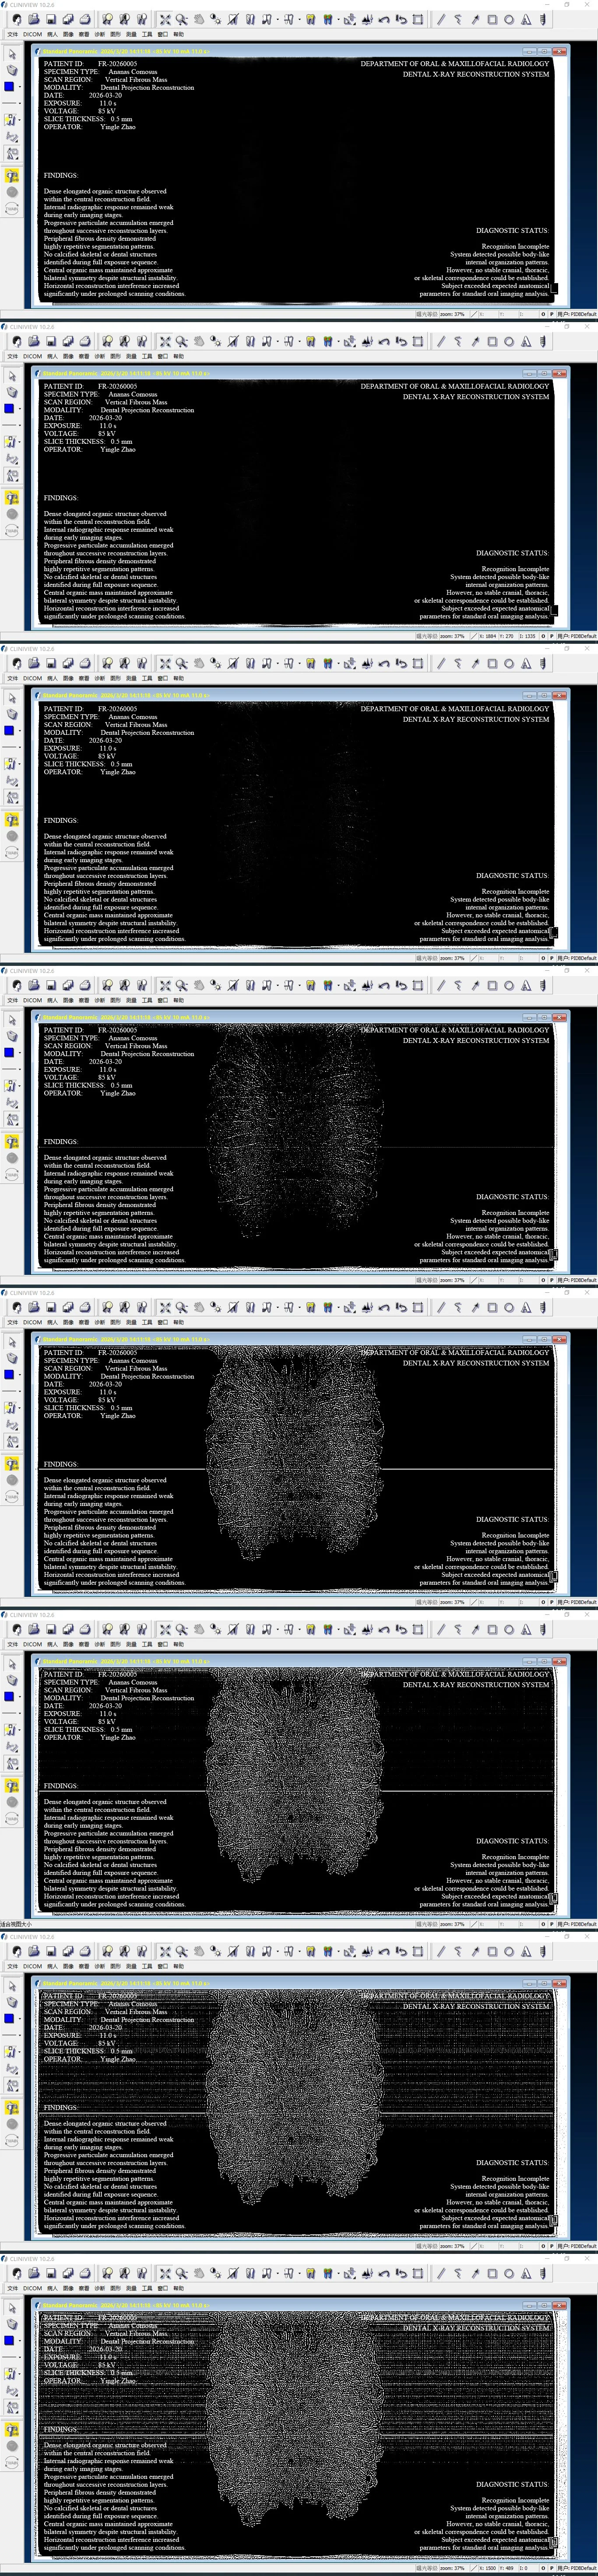
Task: Click the open-folder icon in the fourth window's toolbar
Action: pos(34,985)
